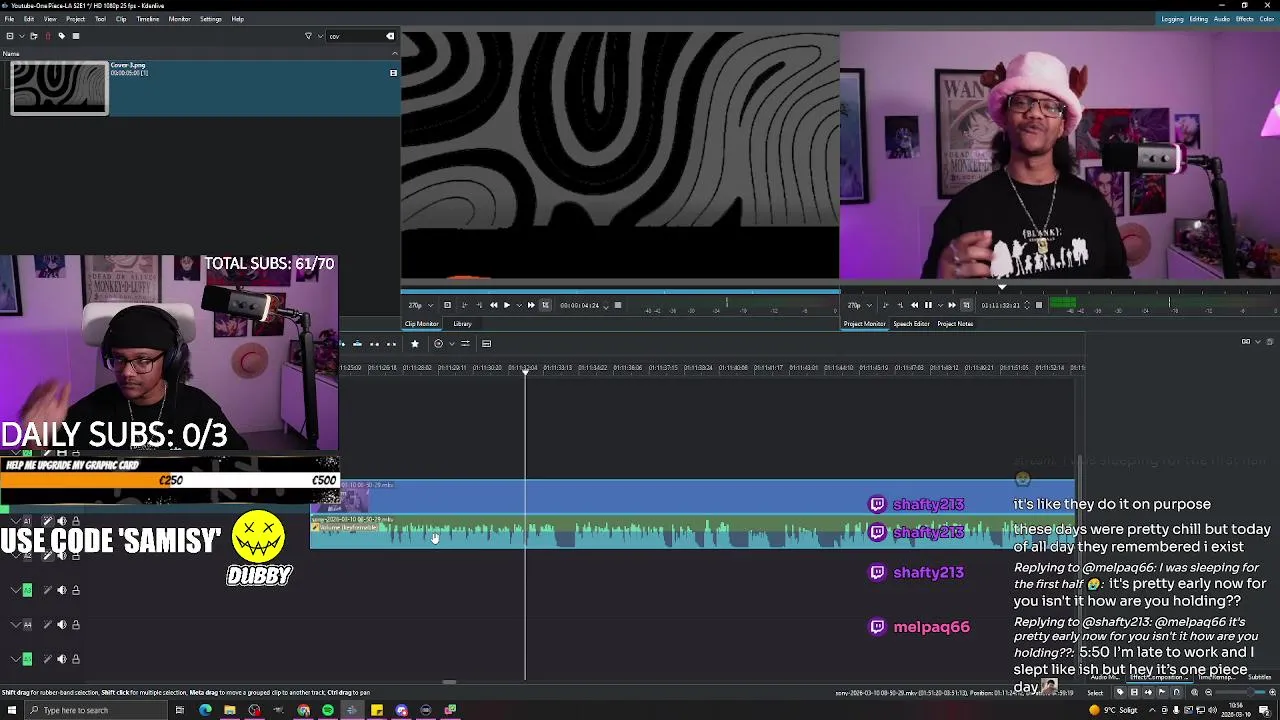Toggle clip monitor zone looping

click(x=545, y=305)
